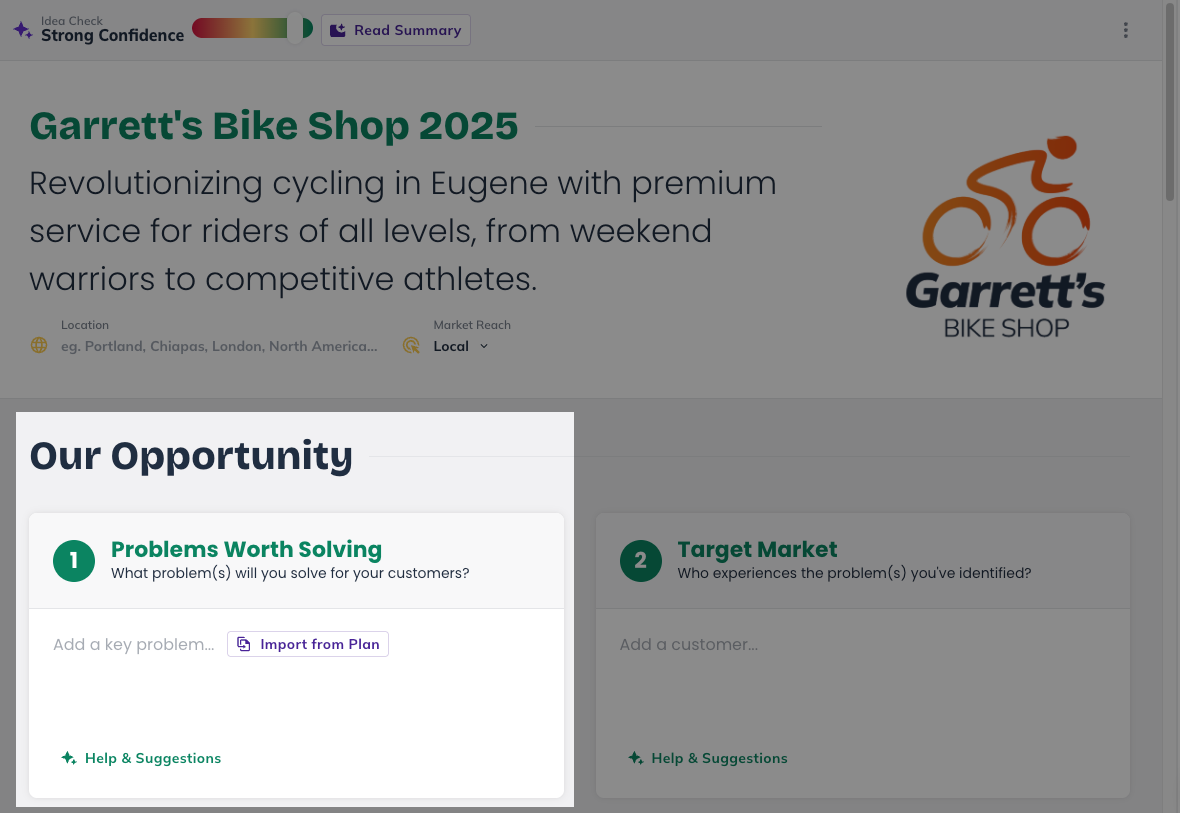This screenshot has width=1180, height=813.
Task: Click the number 1 circle badge
Action: 74,561
